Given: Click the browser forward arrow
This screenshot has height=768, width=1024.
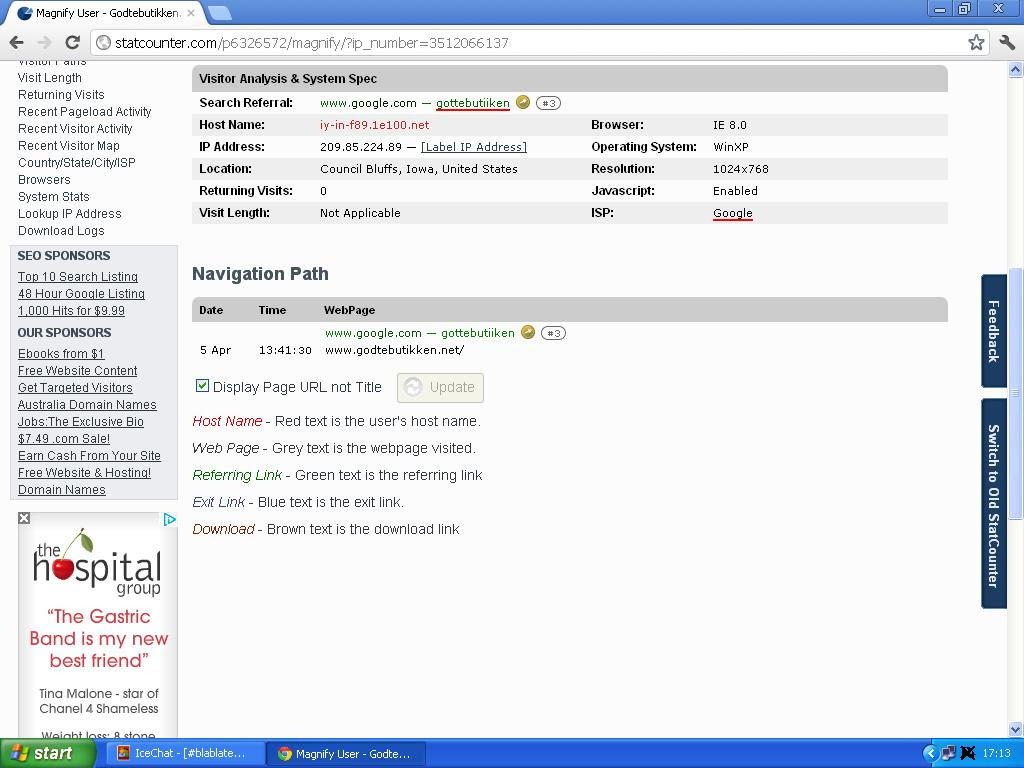Looking at the screenshot, I should coord(44,43).
